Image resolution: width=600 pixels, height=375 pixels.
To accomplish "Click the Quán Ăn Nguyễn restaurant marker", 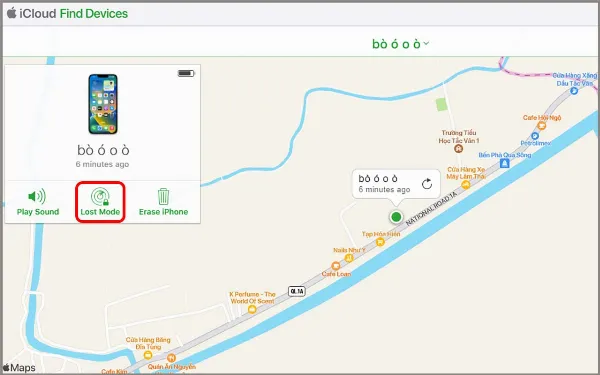I will (x=171, y=358).
